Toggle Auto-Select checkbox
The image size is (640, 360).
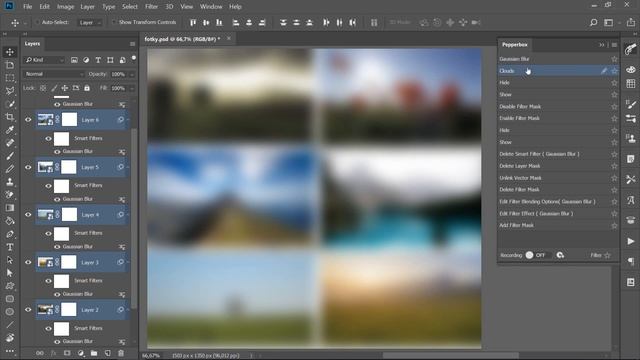coord(37,22)
